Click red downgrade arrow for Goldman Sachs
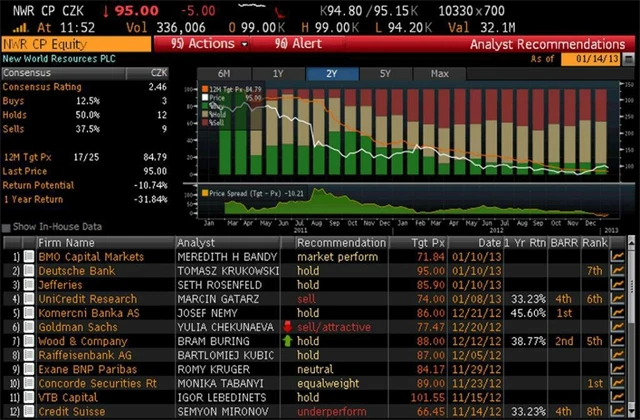Screen dimensions: 640x420 (x=286, y=326)
